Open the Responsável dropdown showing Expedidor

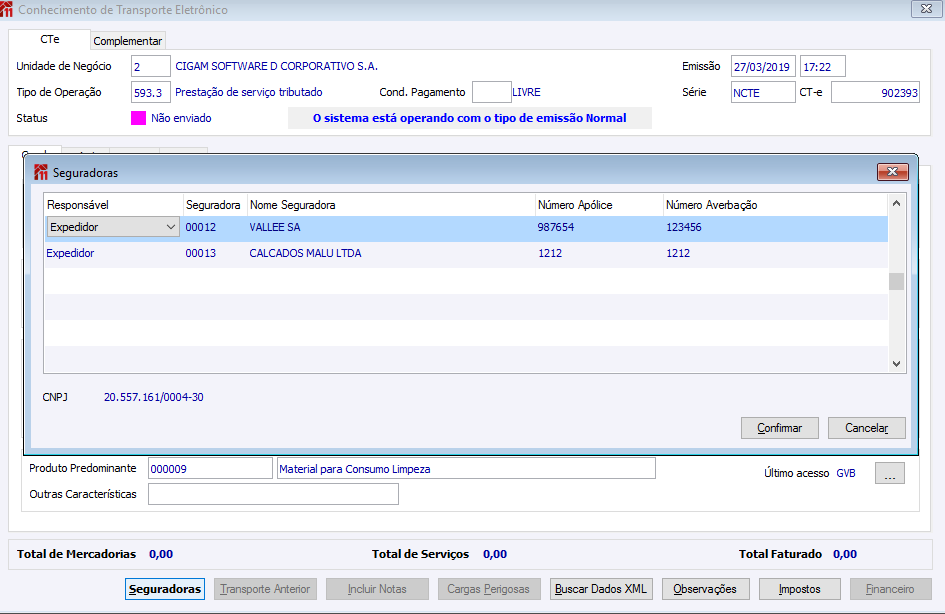coord(113,227)
